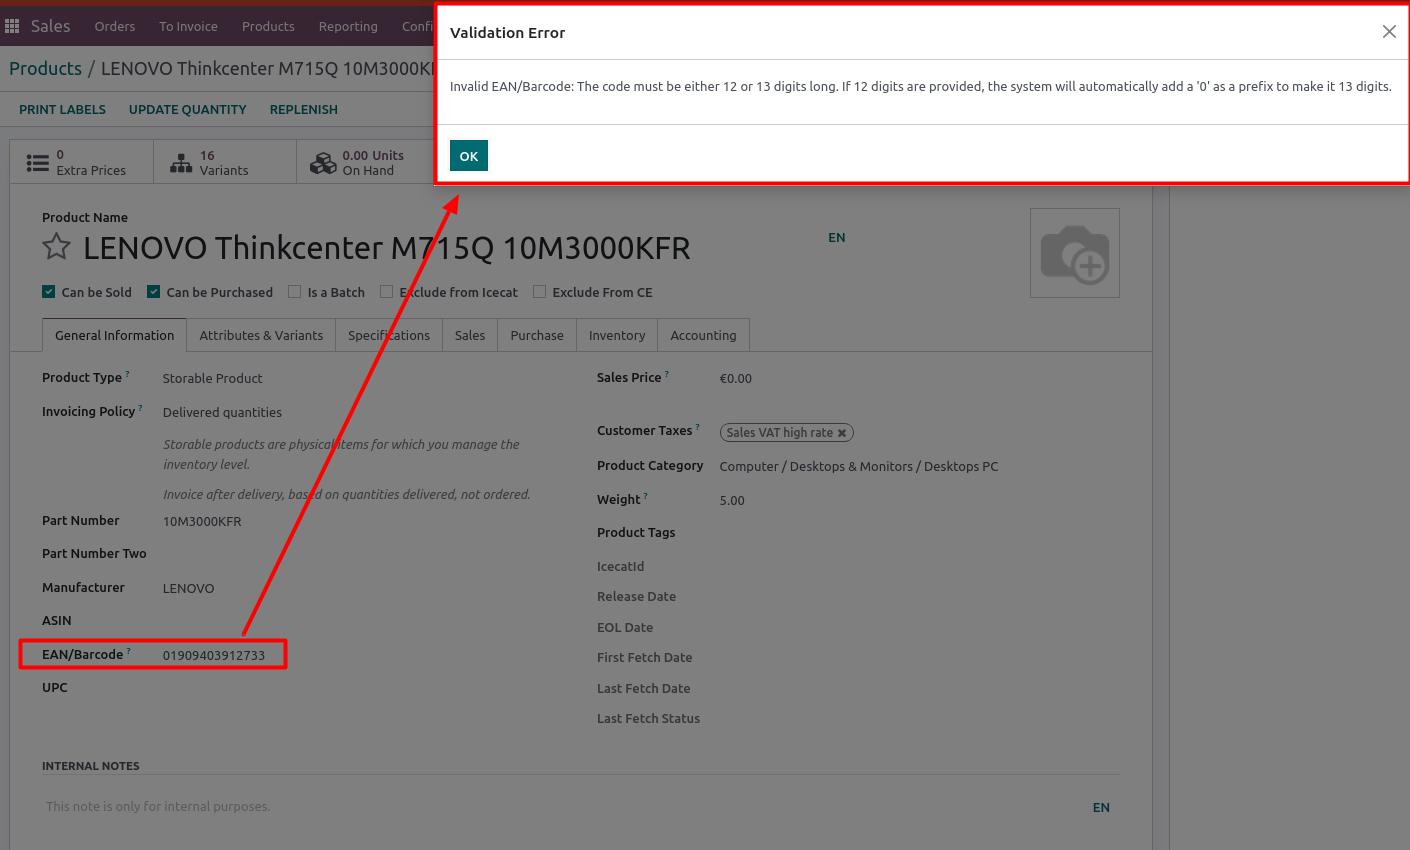Click the EN translate button beside product name

(837, 237)
